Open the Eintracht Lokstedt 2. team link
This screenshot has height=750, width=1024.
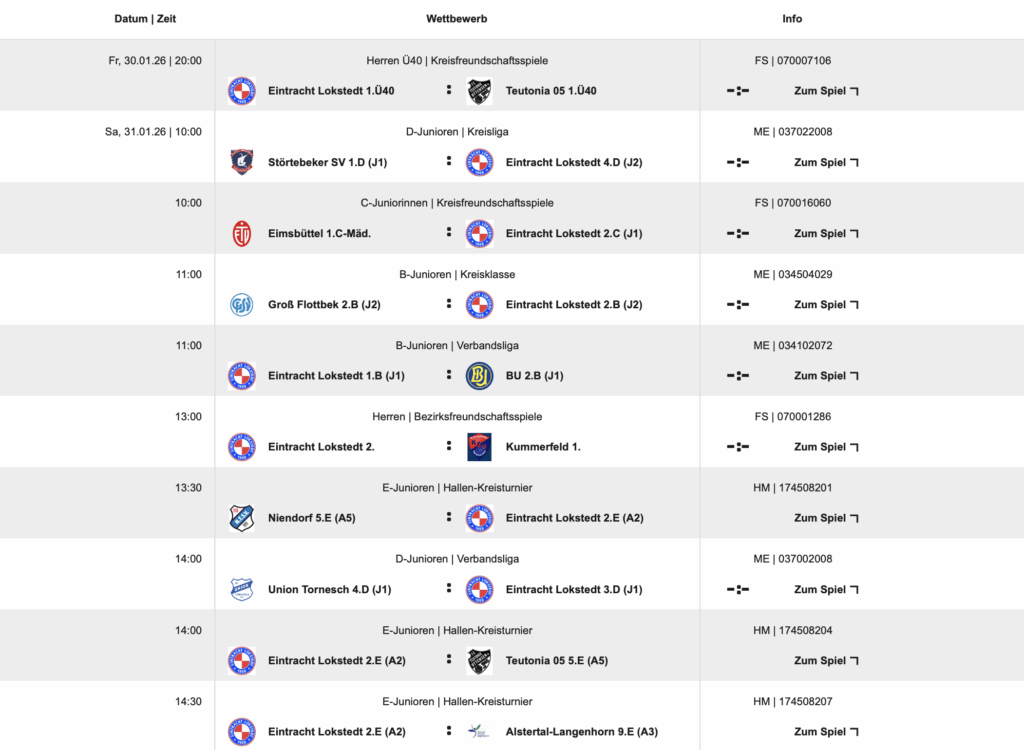(321, 447)
